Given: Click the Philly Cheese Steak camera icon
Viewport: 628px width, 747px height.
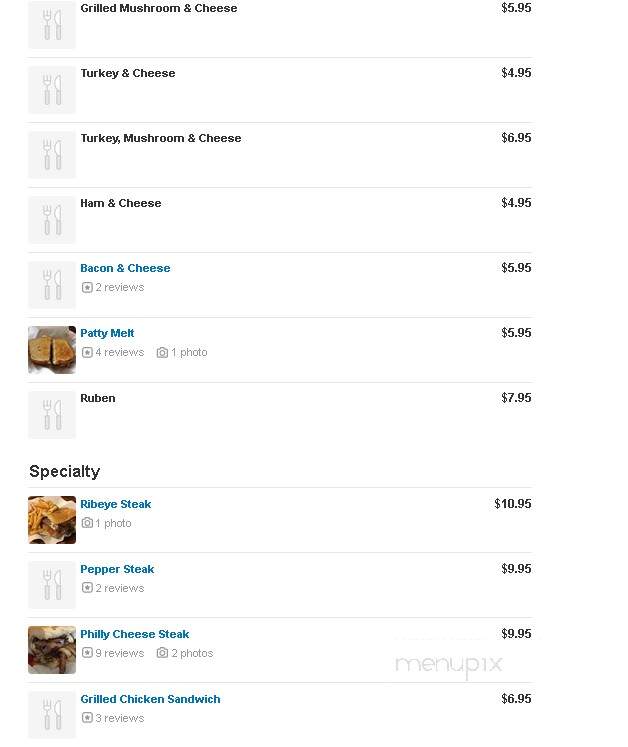Looking at the screenshot, I should tap(162, 653).
